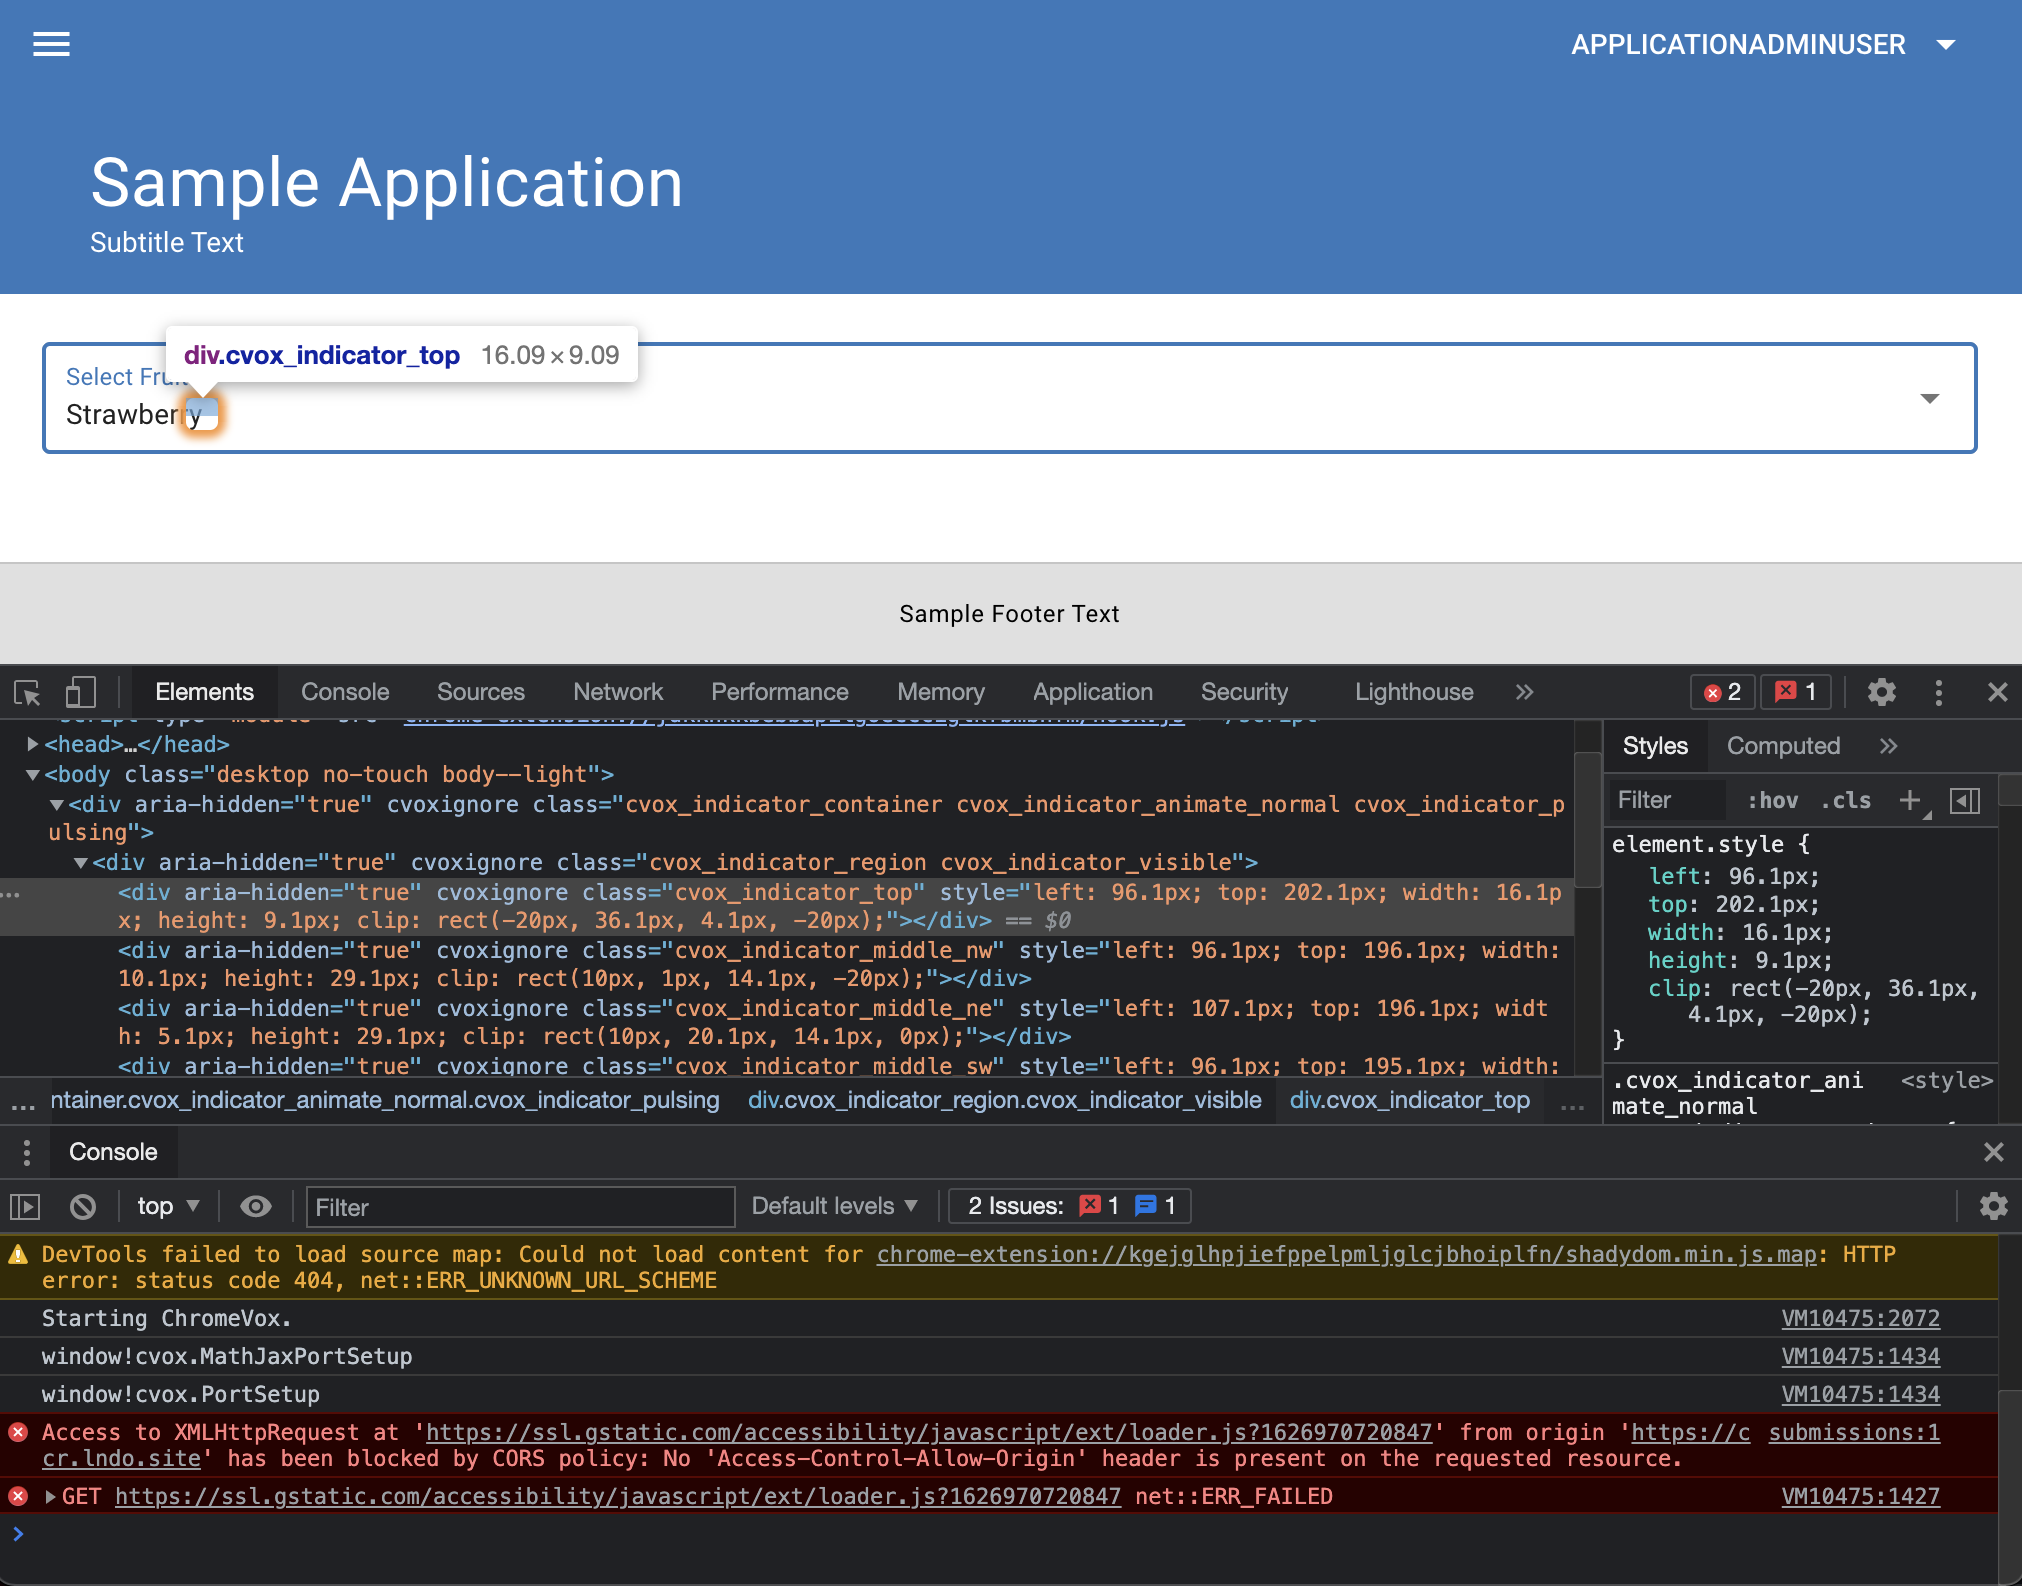
Task: Open the page hamburger menu
Action: tap(51, 43)
